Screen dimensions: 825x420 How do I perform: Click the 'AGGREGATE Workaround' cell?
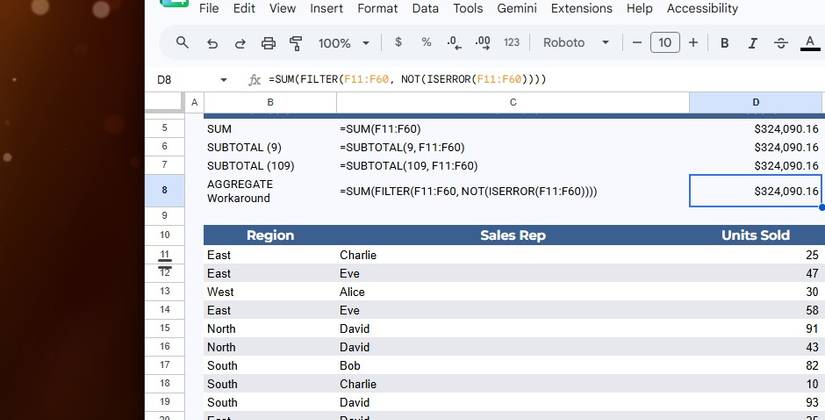tap(270, 191)
